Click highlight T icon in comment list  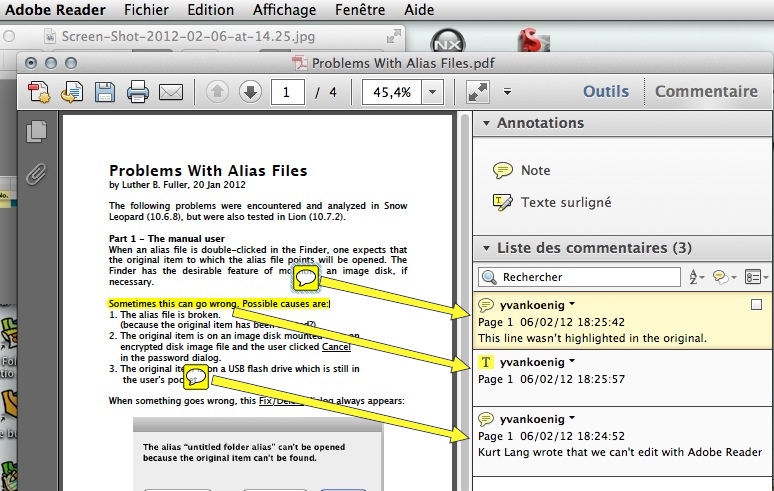click(x=486, y=362)
